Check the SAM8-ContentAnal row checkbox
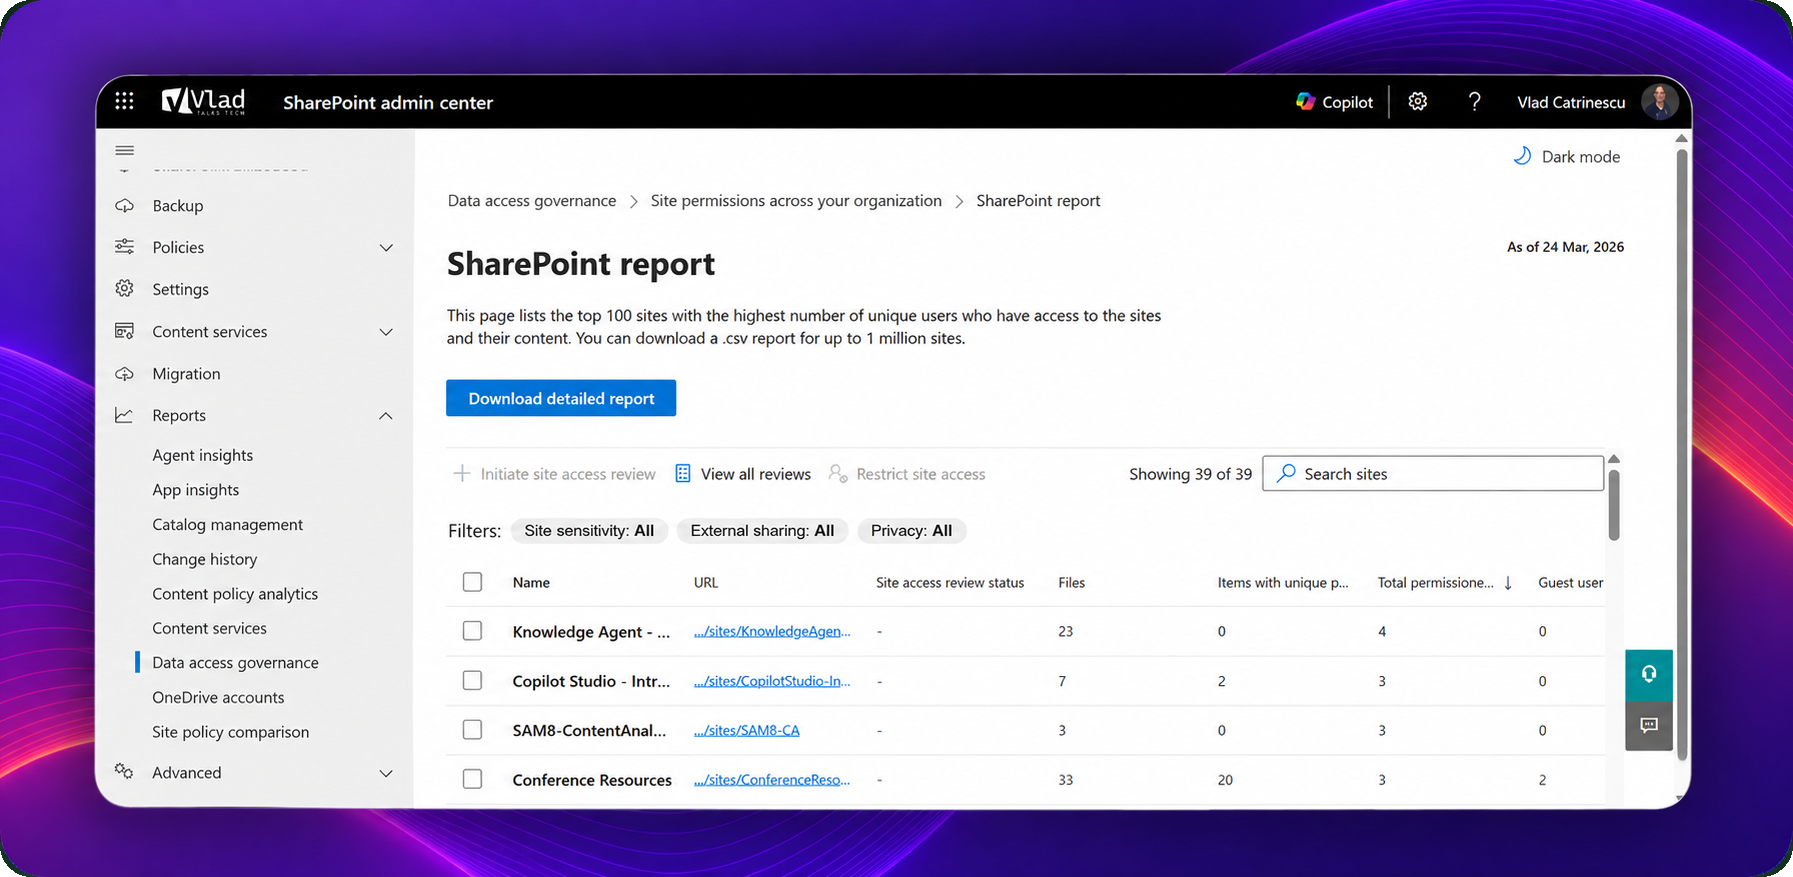 pos(473,730)
